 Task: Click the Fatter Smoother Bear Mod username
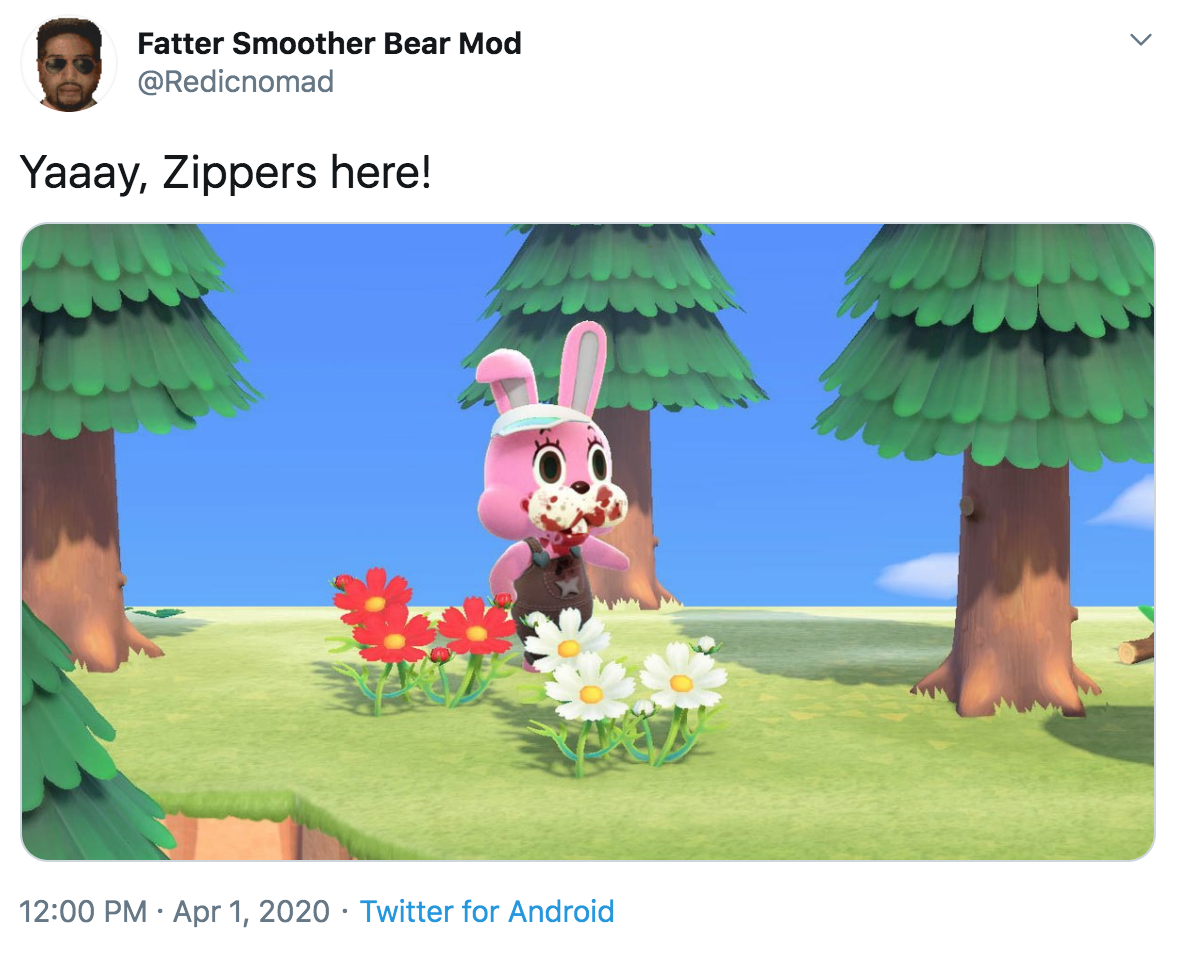pyautogui.click(x=327, y=44)
